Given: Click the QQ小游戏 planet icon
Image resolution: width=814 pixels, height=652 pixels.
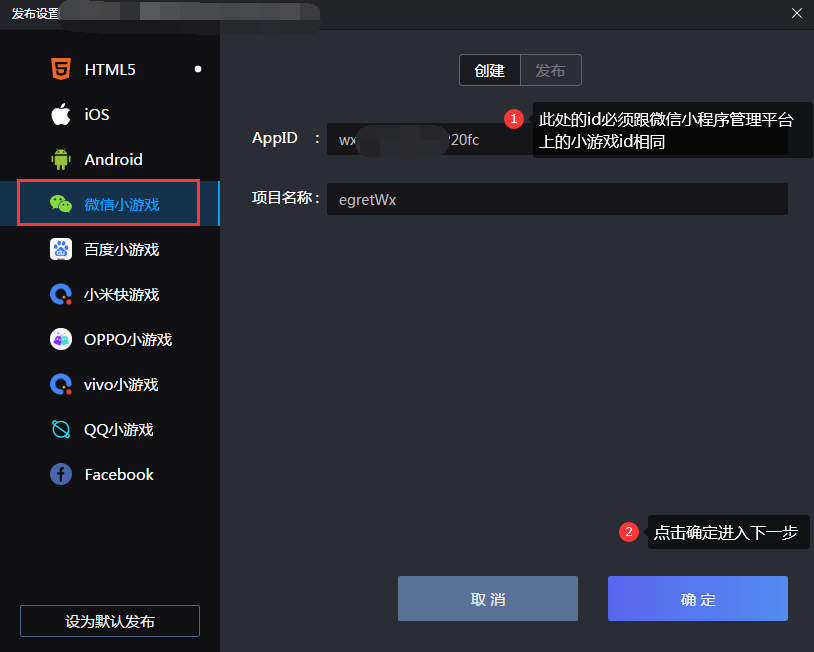Looking at the screenshot, I should [x=61, y=429].
